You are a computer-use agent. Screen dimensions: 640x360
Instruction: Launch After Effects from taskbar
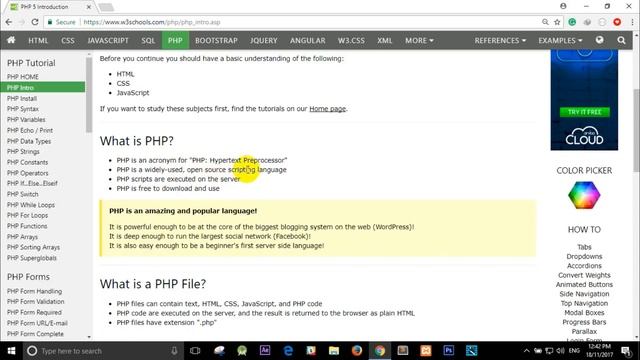pos(265,351)
